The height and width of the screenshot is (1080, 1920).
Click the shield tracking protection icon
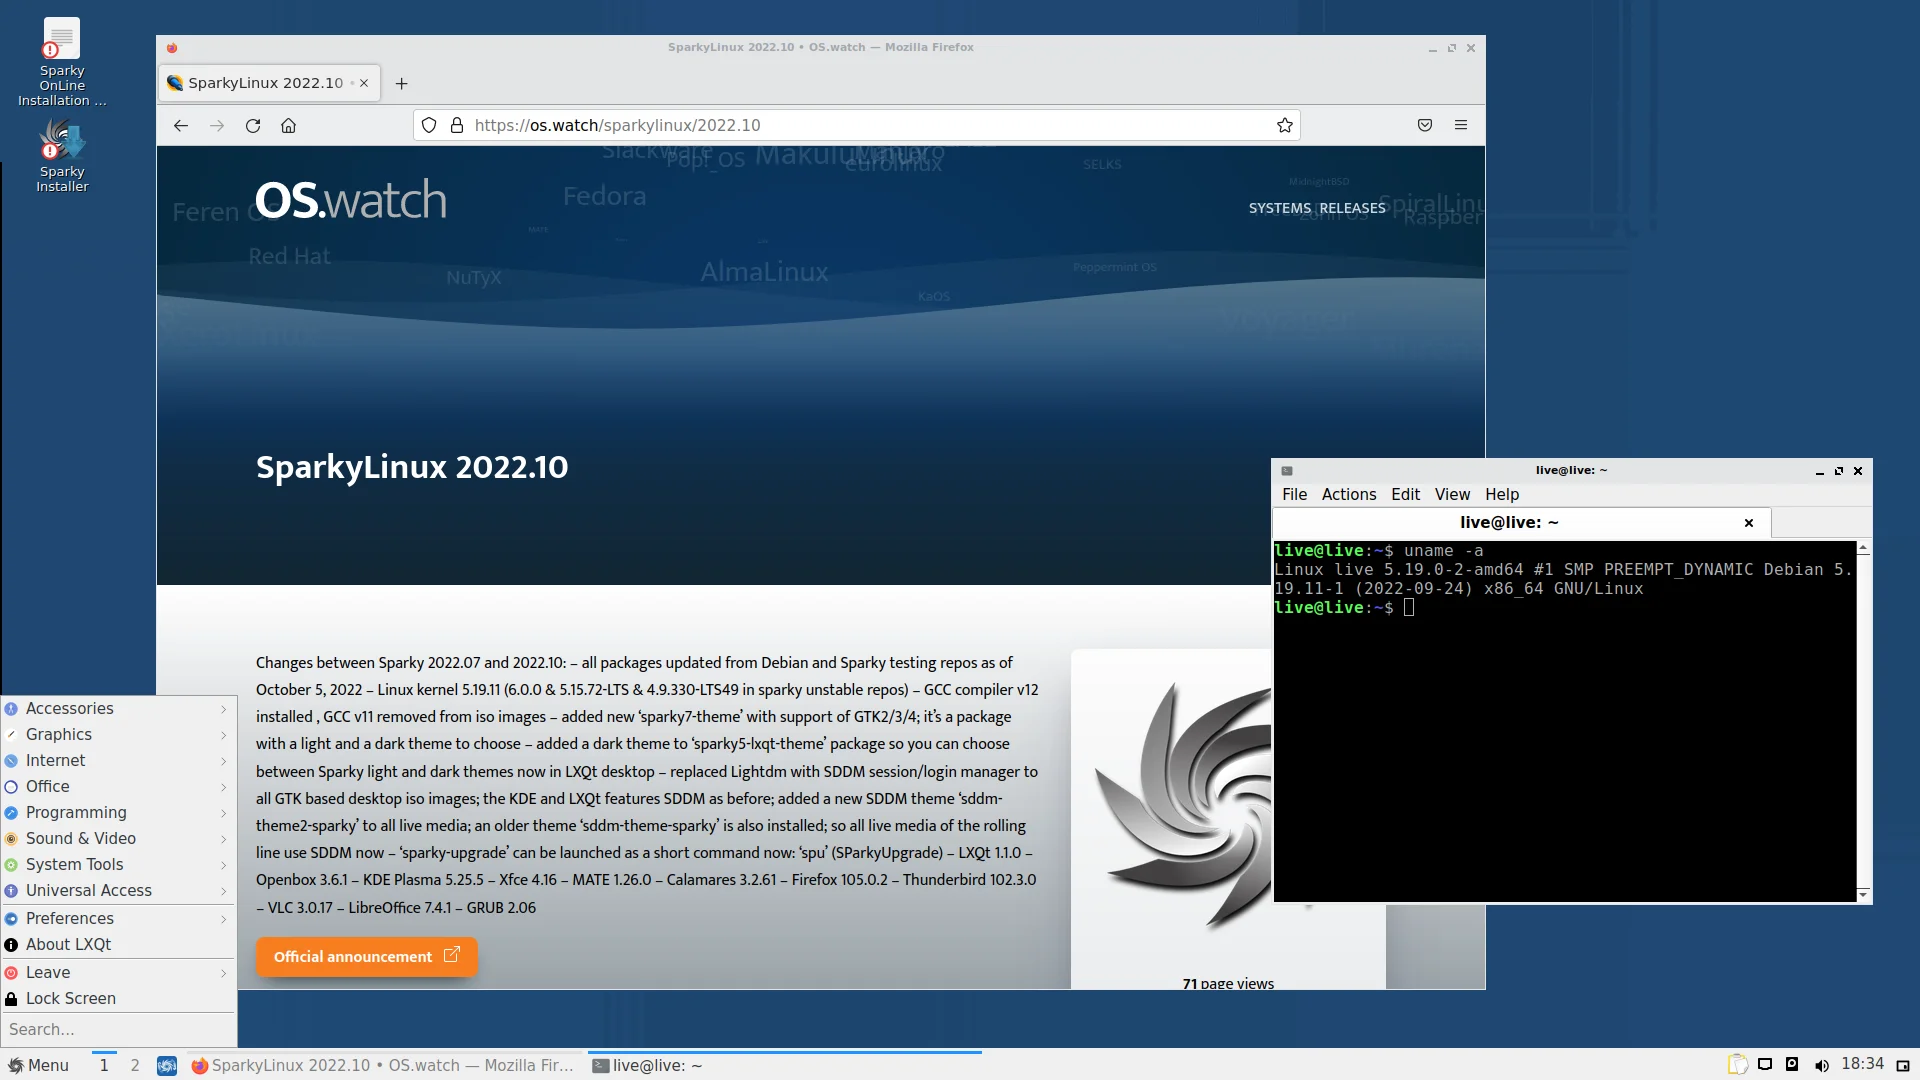click(429, 125)
